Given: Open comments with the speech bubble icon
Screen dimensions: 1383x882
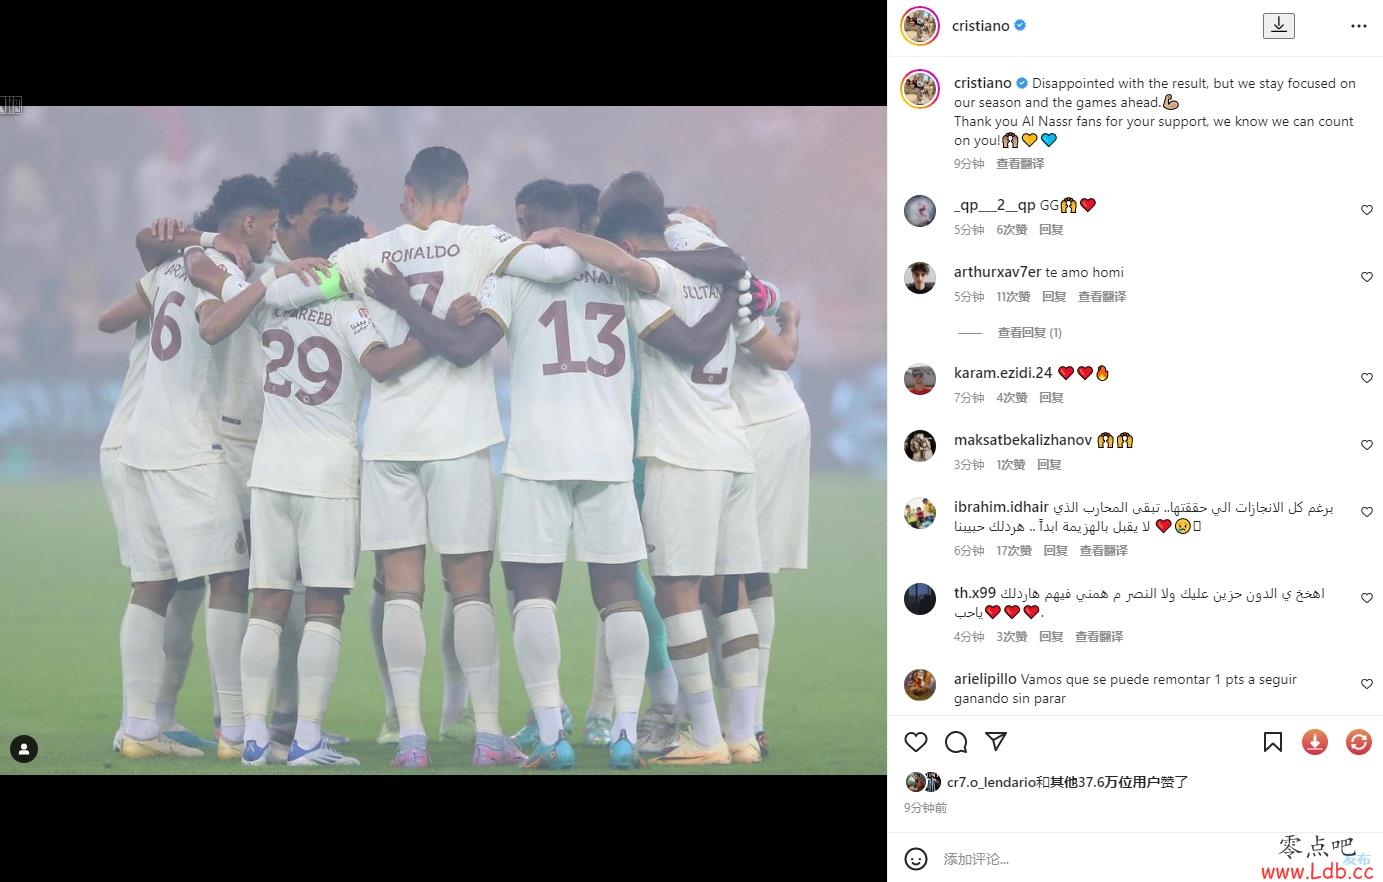Looking at the screenshot, I should [x=956, y=741].
